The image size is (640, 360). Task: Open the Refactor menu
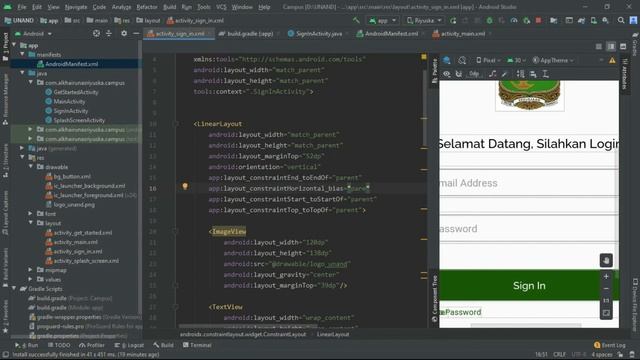[x=147, y=7]
